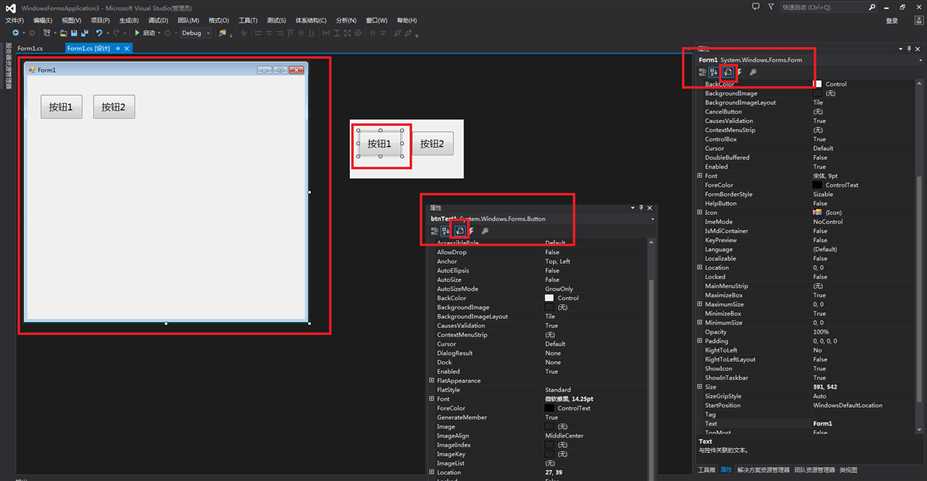Viewport: 927px width, 481px height.
Task: Open notifications flag icon in title bar
Action: pyautogui.click(x=756, y=6)
